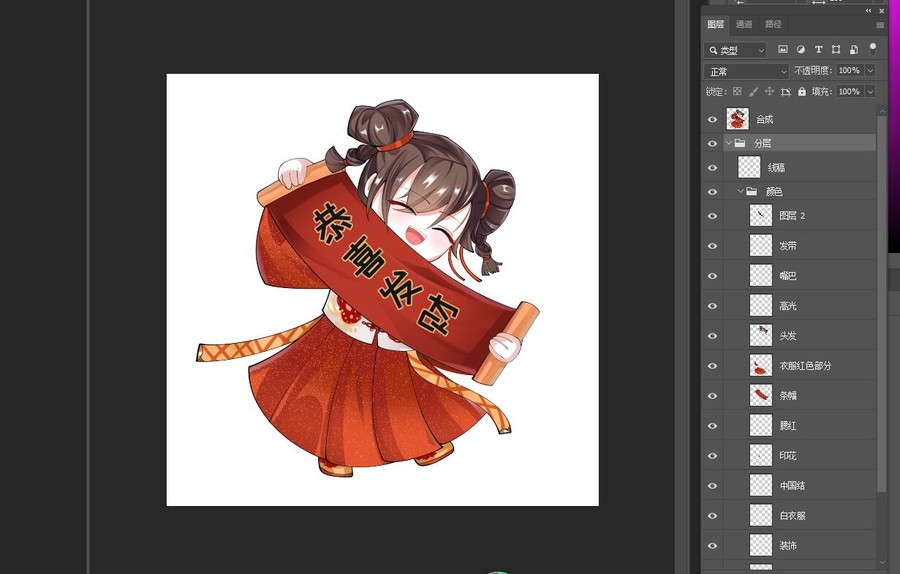The image size is (900, 574).
Task: Open the 正常 blend mode dropdown
Action: click(746, 71)
